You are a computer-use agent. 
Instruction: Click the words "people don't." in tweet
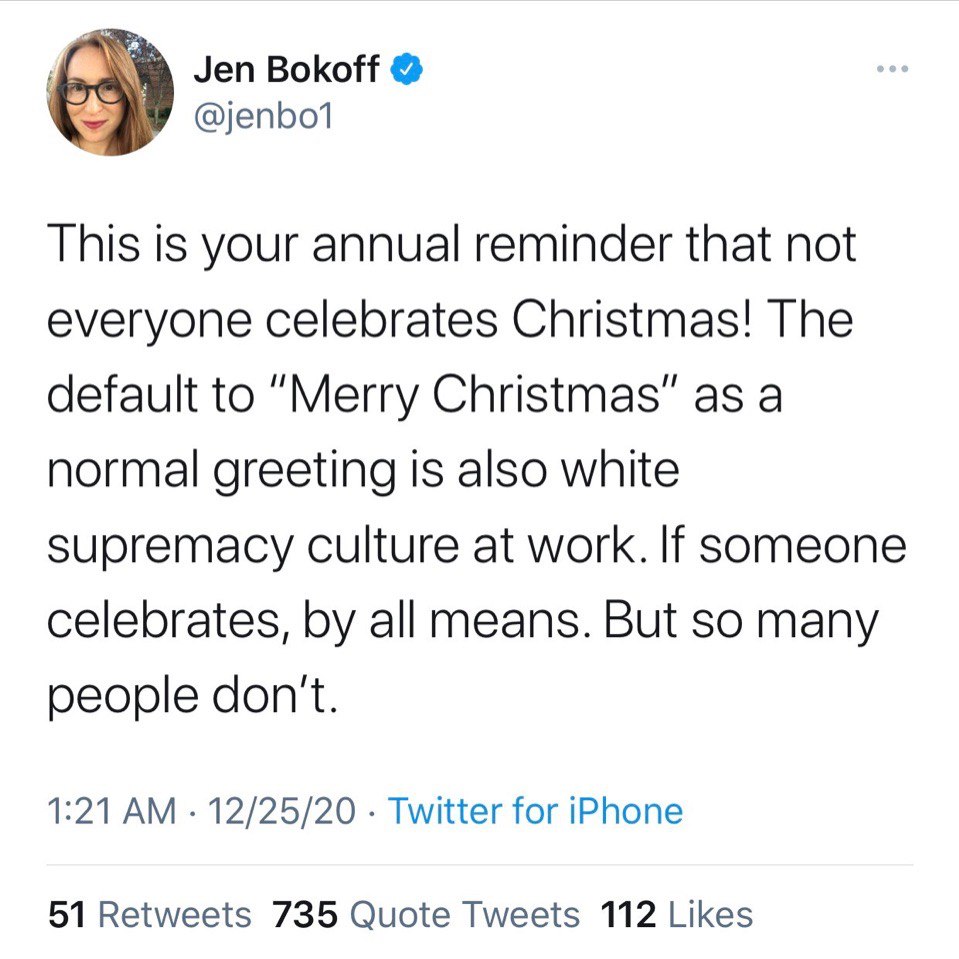click(x=193, y=697)
